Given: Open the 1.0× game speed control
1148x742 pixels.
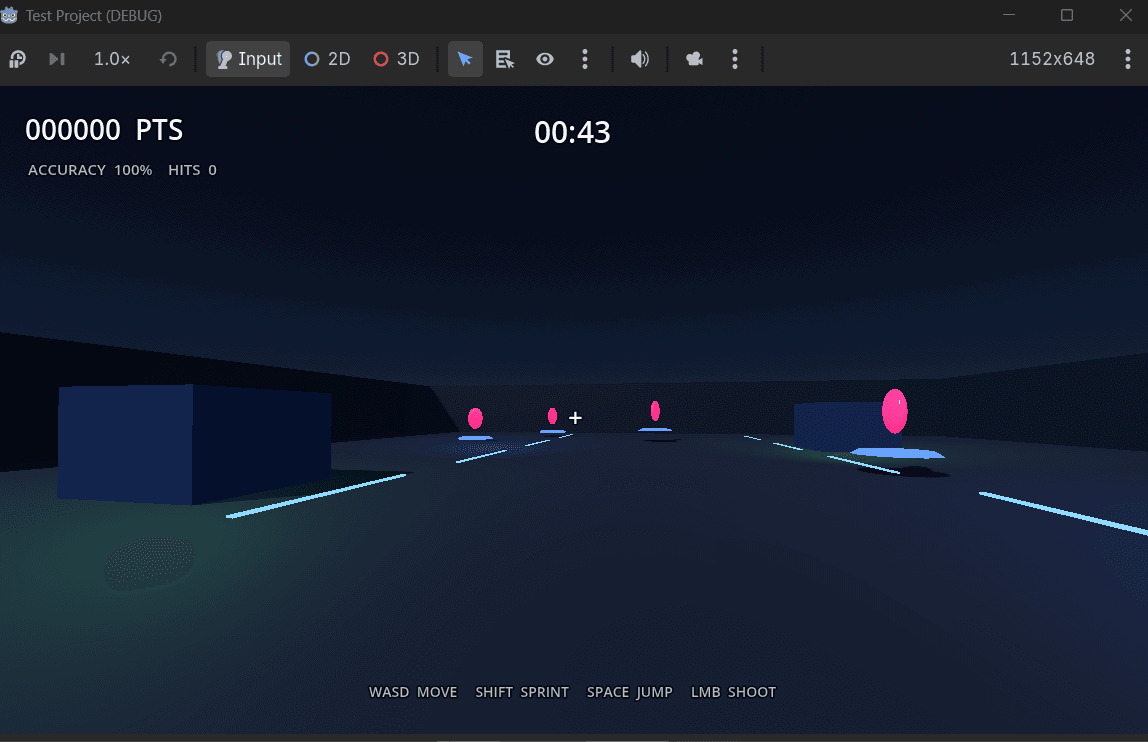Looking at the screenshot, I should click(x=112, y=59).
